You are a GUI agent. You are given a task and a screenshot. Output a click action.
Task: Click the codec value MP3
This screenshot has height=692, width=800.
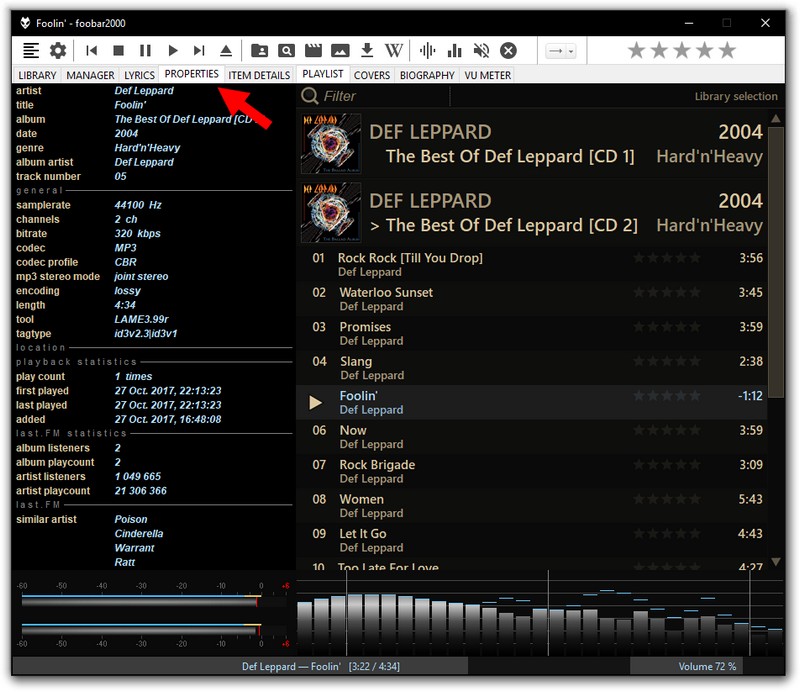[126, 248]
